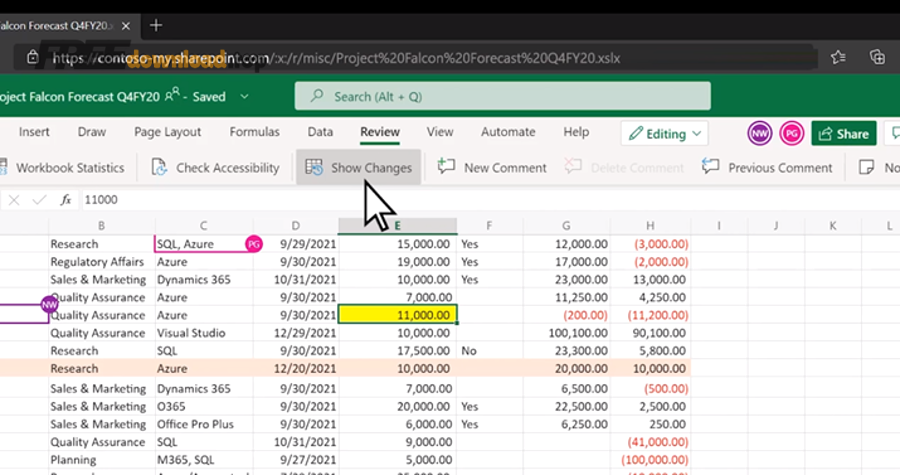Select the No cell in column F
Viewport: 900px width, 475px height.
[489, 351]
